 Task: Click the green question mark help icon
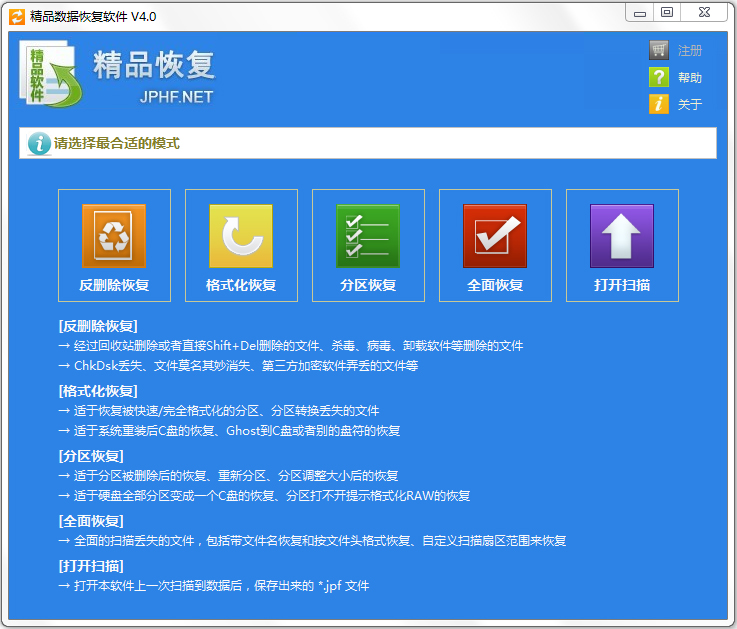click(659, 77)
